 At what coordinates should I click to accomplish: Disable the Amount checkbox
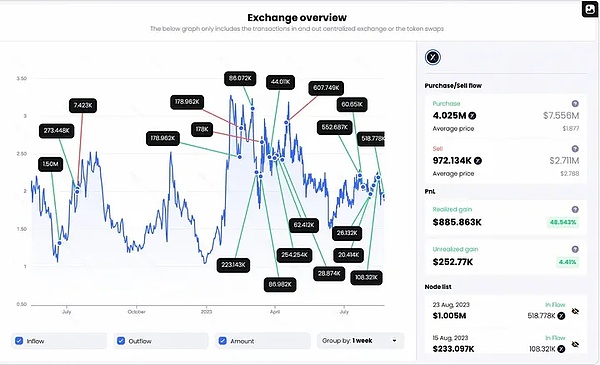[x=223, y=341]
